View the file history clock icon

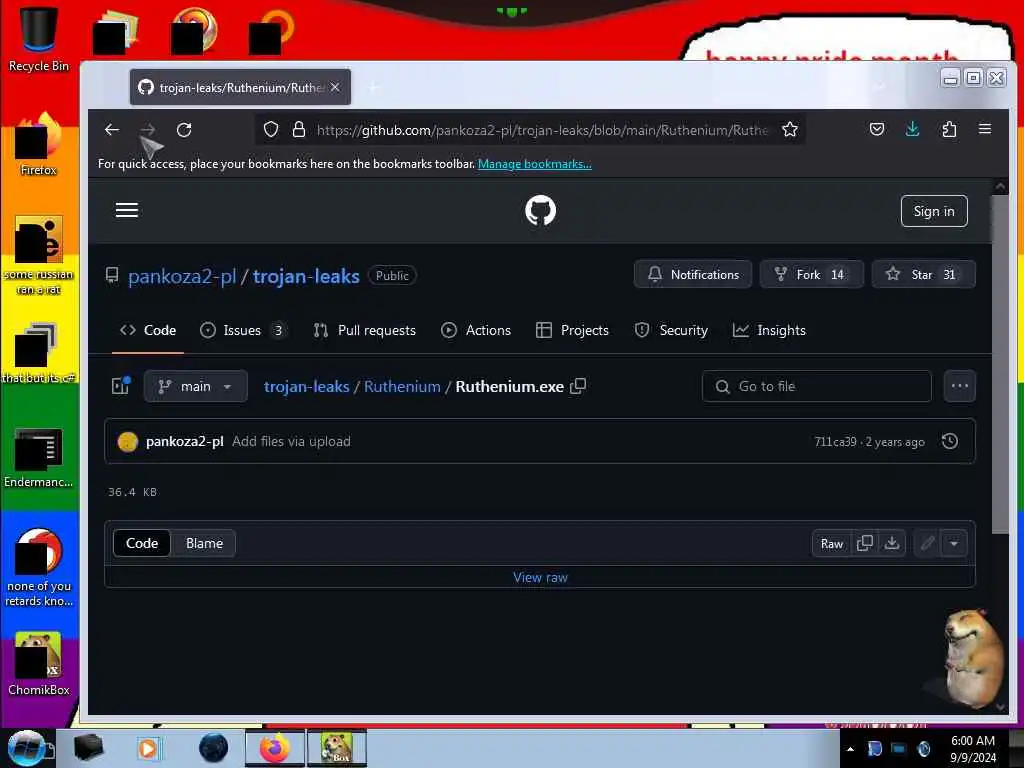coord(950,441)
